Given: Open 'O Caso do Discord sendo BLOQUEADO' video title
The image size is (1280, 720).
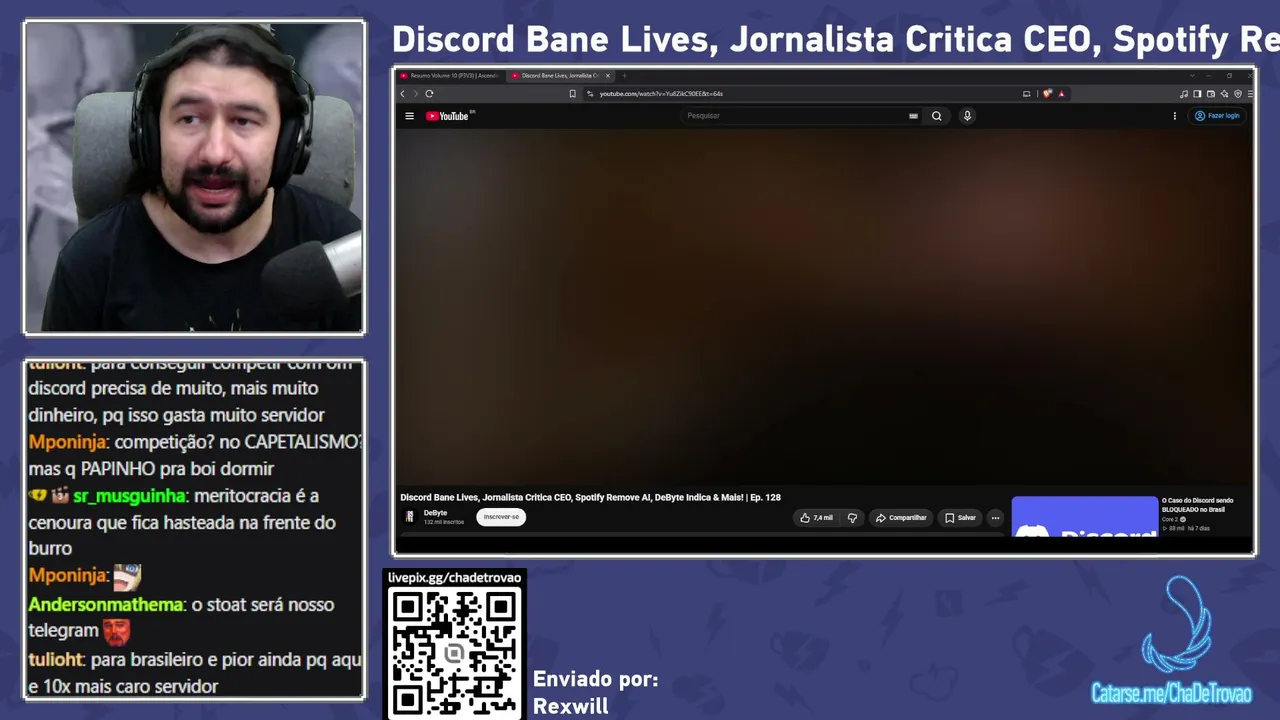Looking at the screenshot, I should pos(1198,505).
